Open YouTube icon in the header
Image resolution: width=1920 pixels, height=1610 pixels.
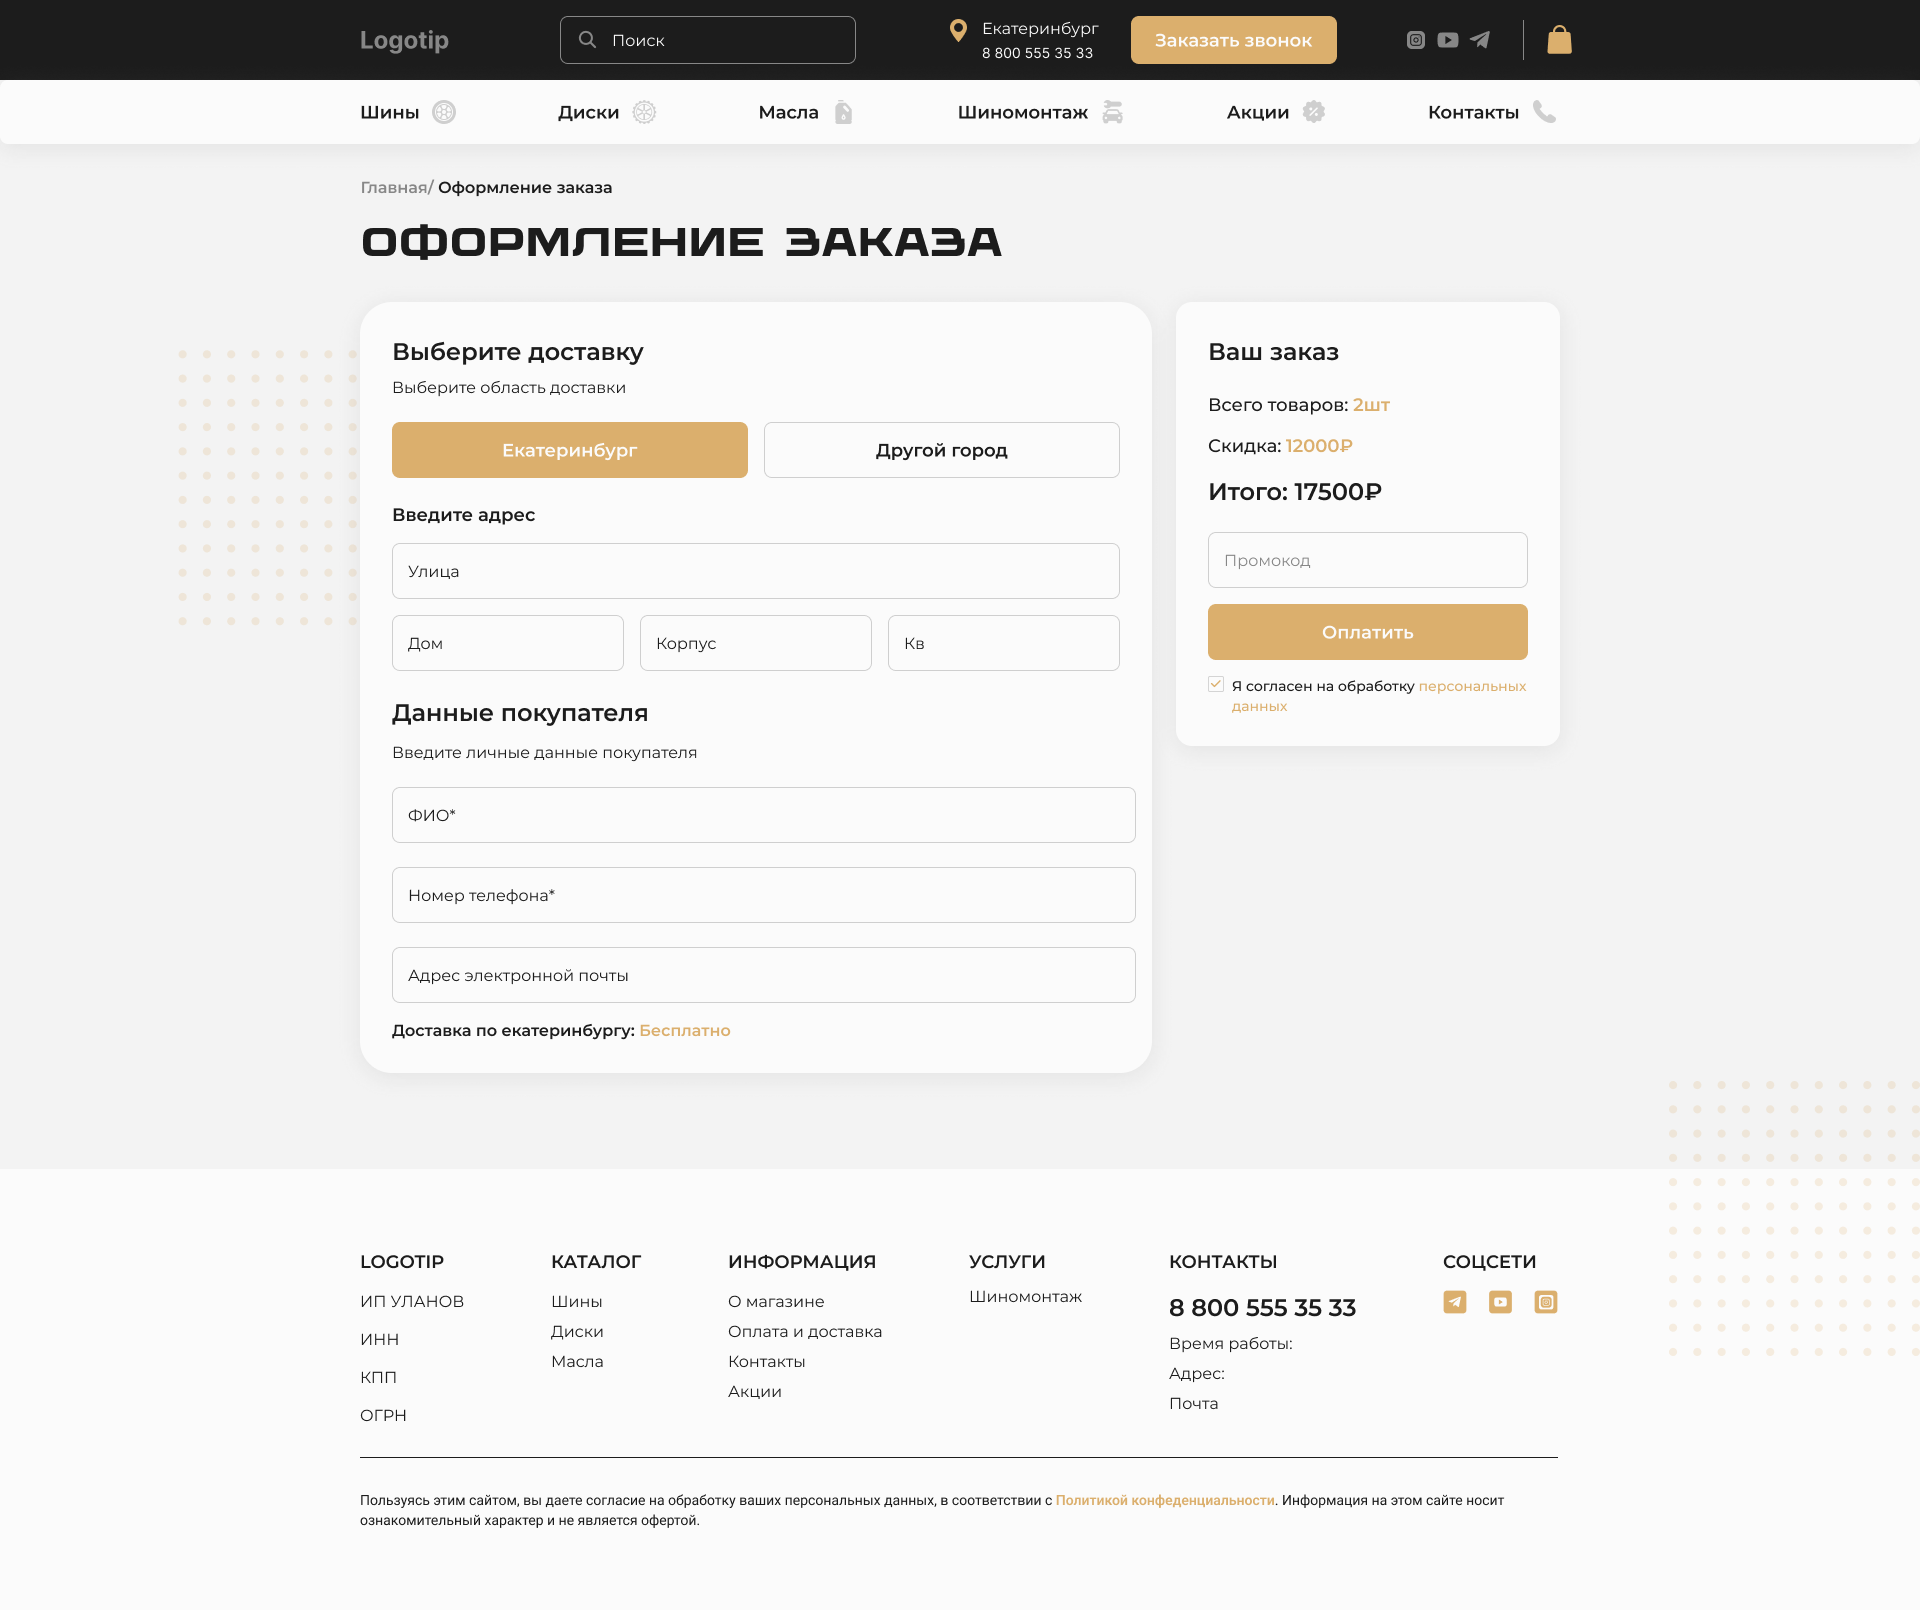1448,40
